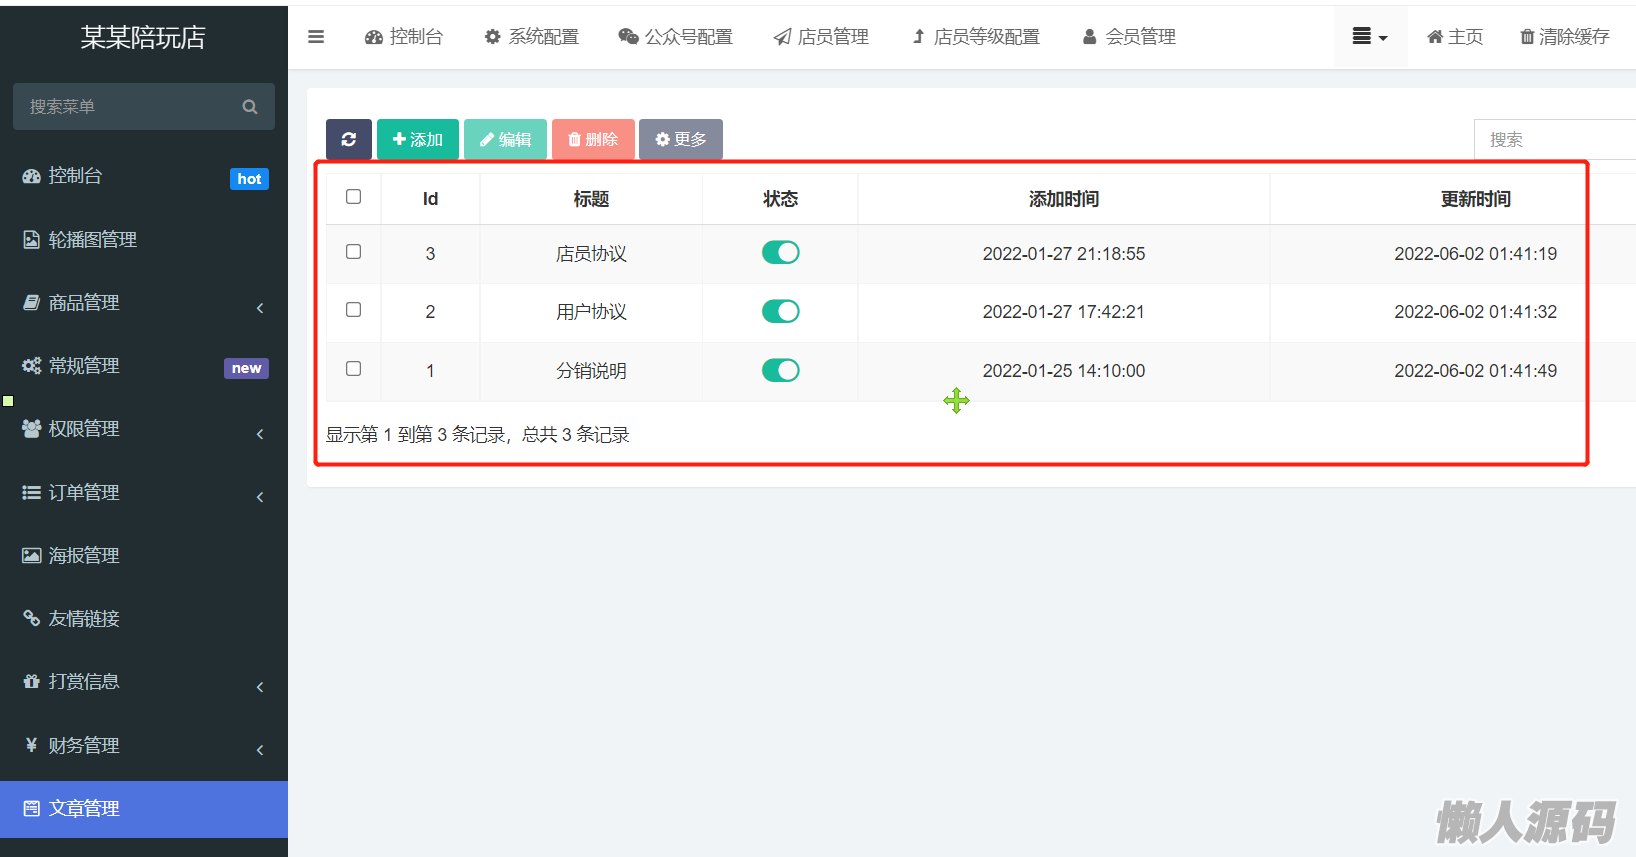The width and height of the screenshot is (1636, 857).
Task: Click the refresh icon button in toolbar
Action: pyautogui.click(x=348, y=139)
